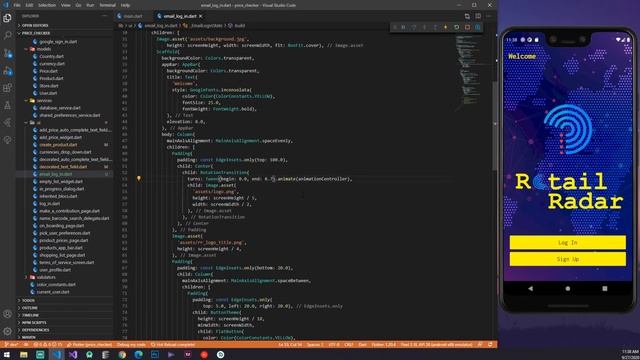Tap the emulator Back navigation button
The height and width of the screenshot is (360, 640).
tap(530, 288)
